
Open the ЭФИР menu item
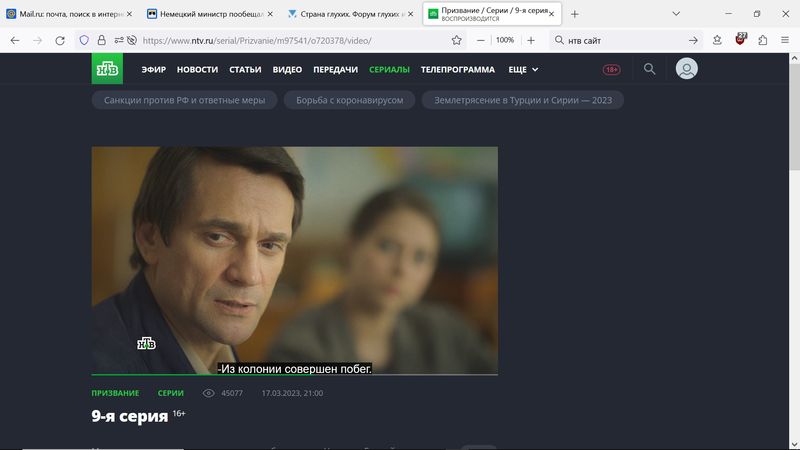click(154, 69)
